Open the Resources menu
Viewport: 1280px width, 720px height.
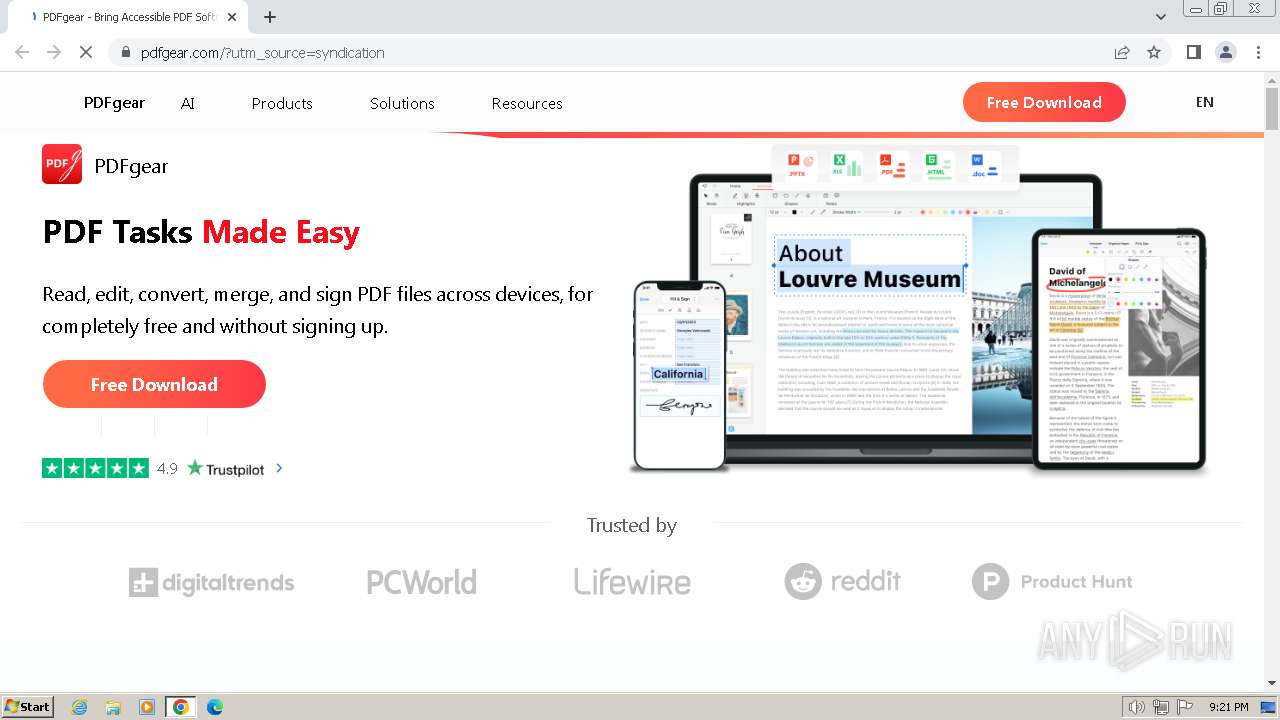pos(527,103)
